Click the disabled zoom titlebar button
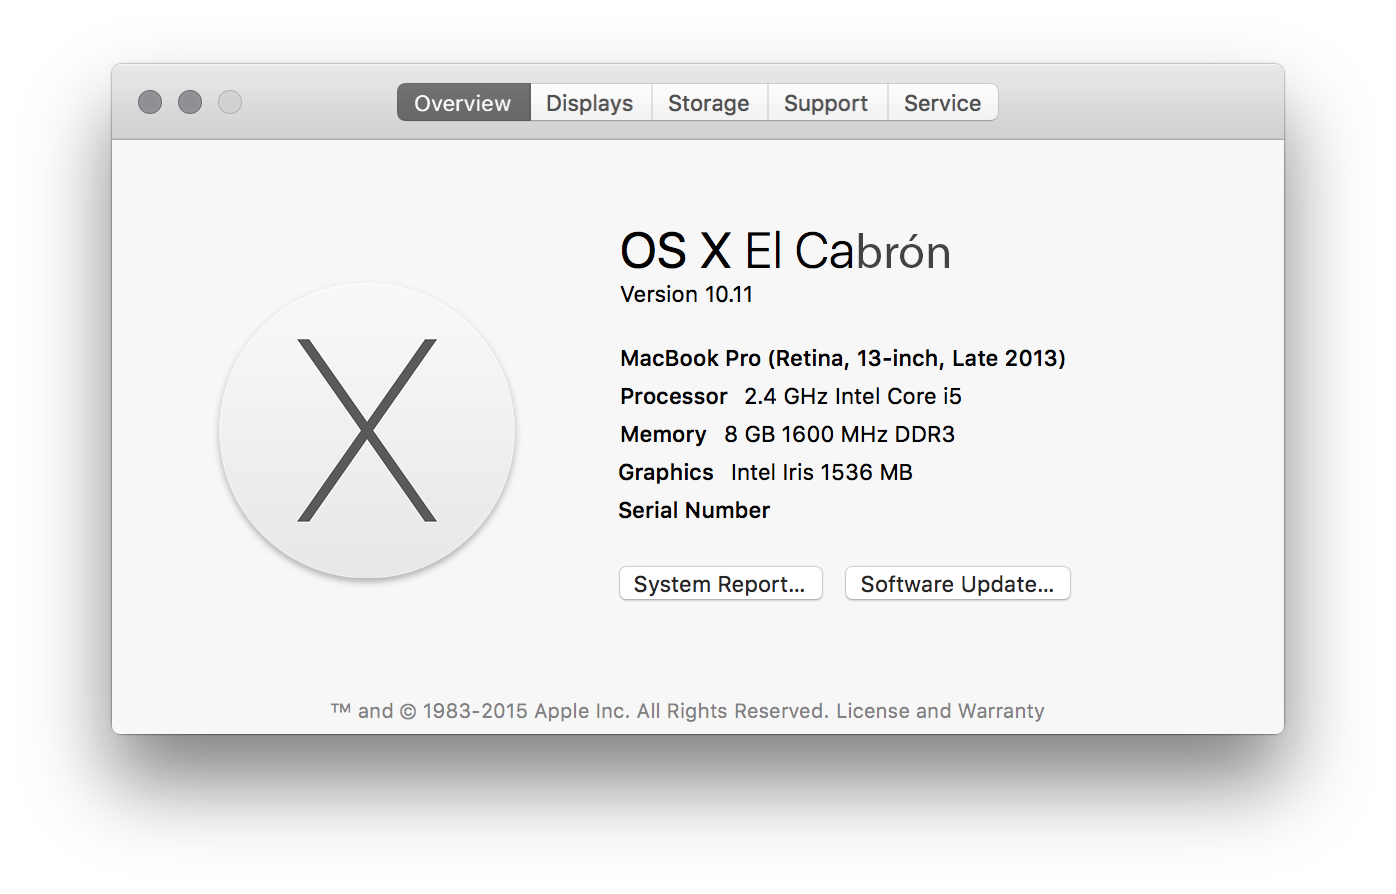1396x894 pixels. (230, 102)
